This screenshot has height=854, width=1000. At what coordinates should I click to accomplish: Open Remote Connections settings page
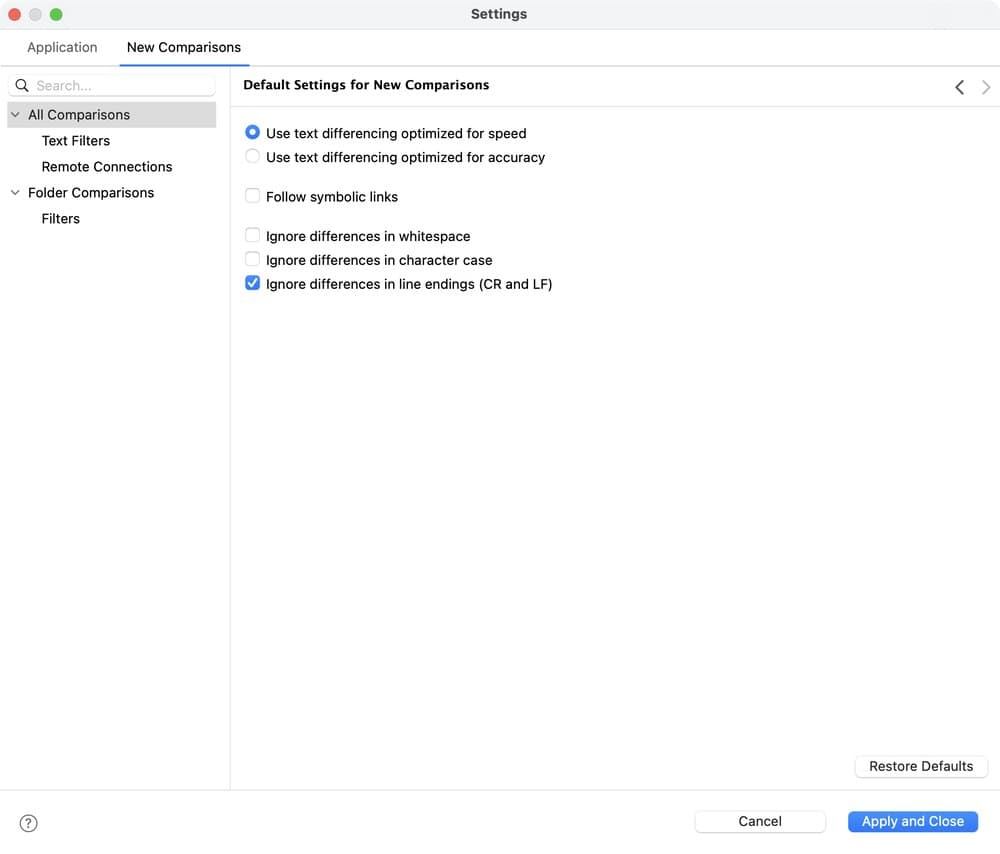[107, 166]
